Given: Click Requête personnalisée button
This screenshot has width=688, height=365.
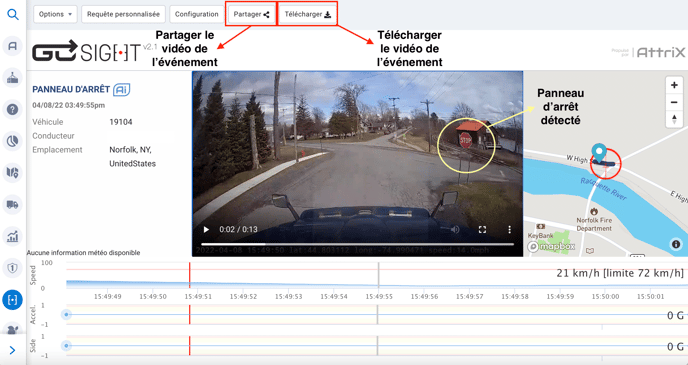Looking at the screenshot, I should (123, 14).
